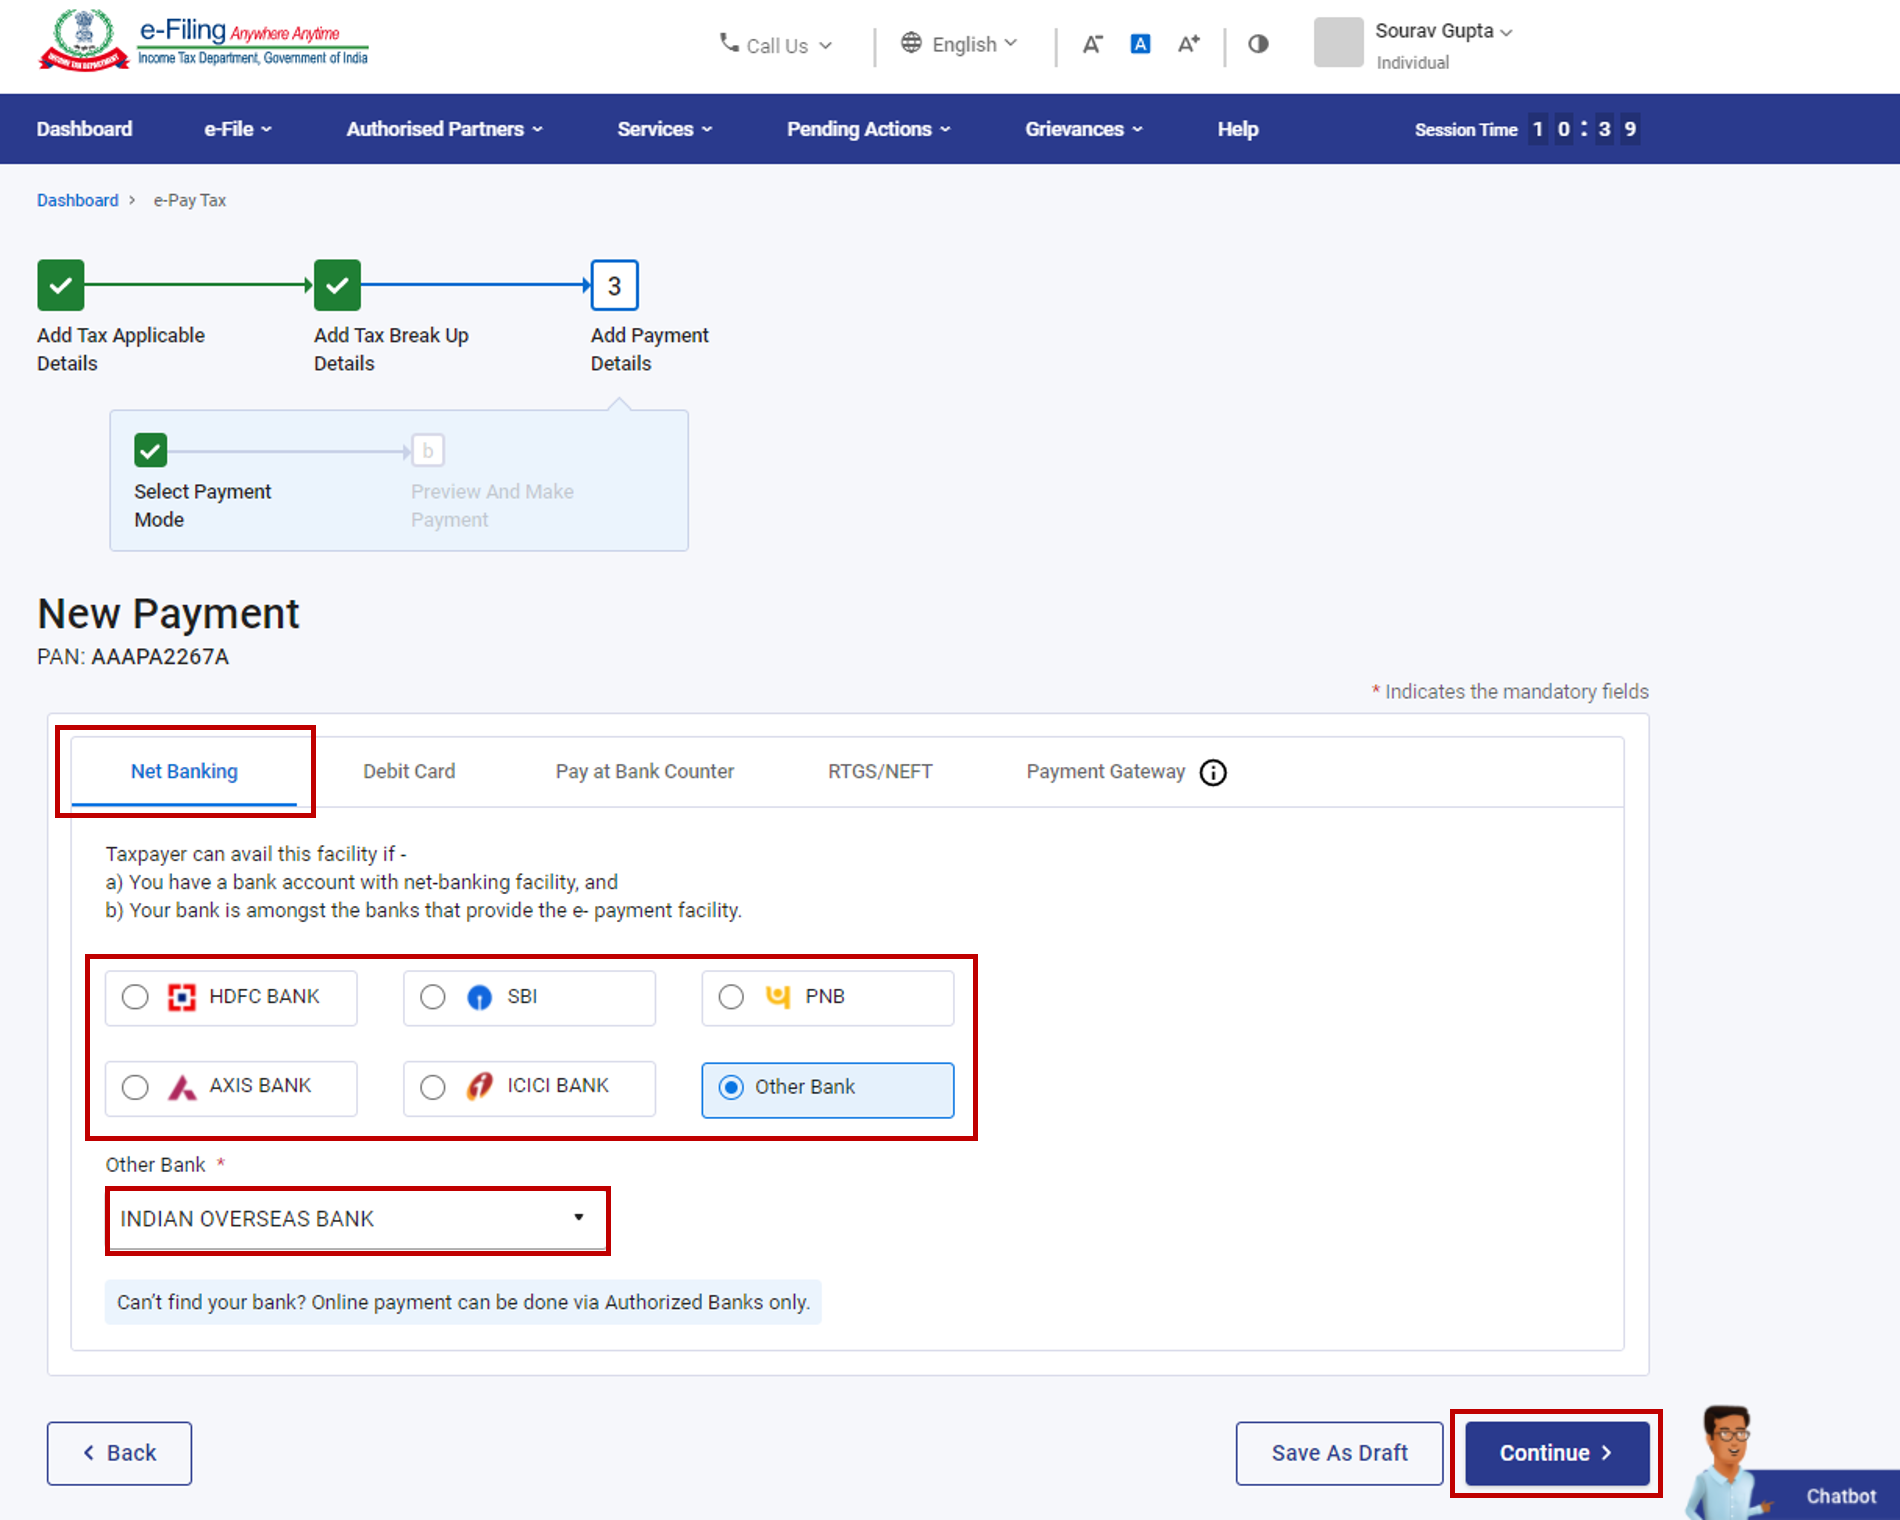Switch to the Debit Card tab
Viewport: 1900px width, 1520px height.
coord(409,771)
